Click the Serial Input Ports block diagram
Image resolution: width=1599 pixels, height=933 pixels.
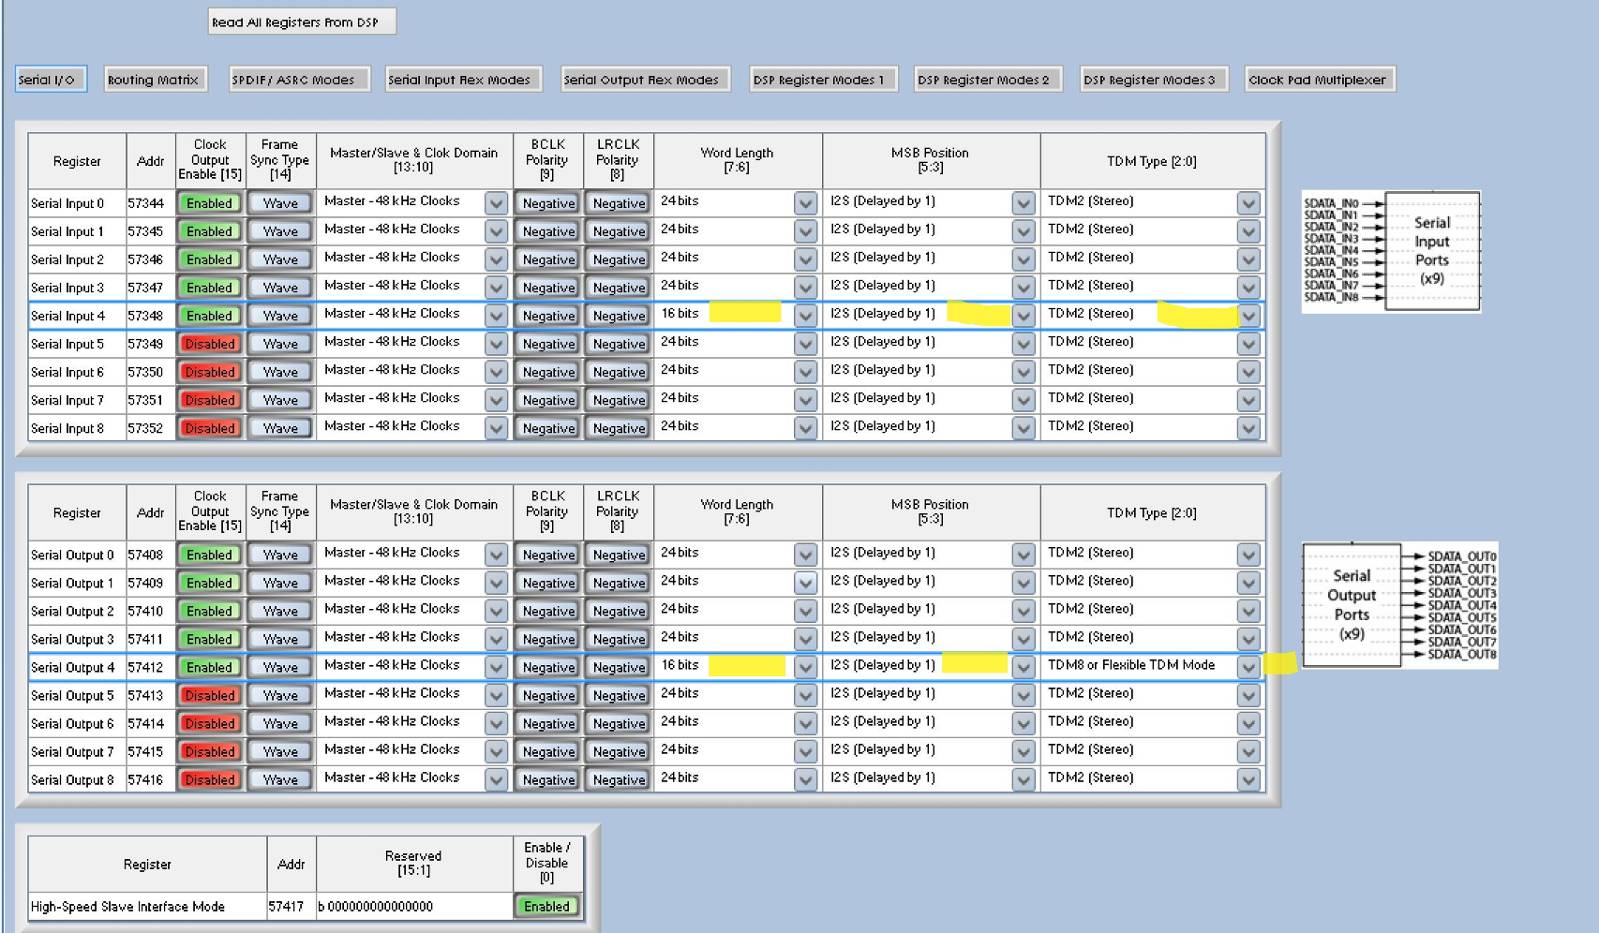1391,251
